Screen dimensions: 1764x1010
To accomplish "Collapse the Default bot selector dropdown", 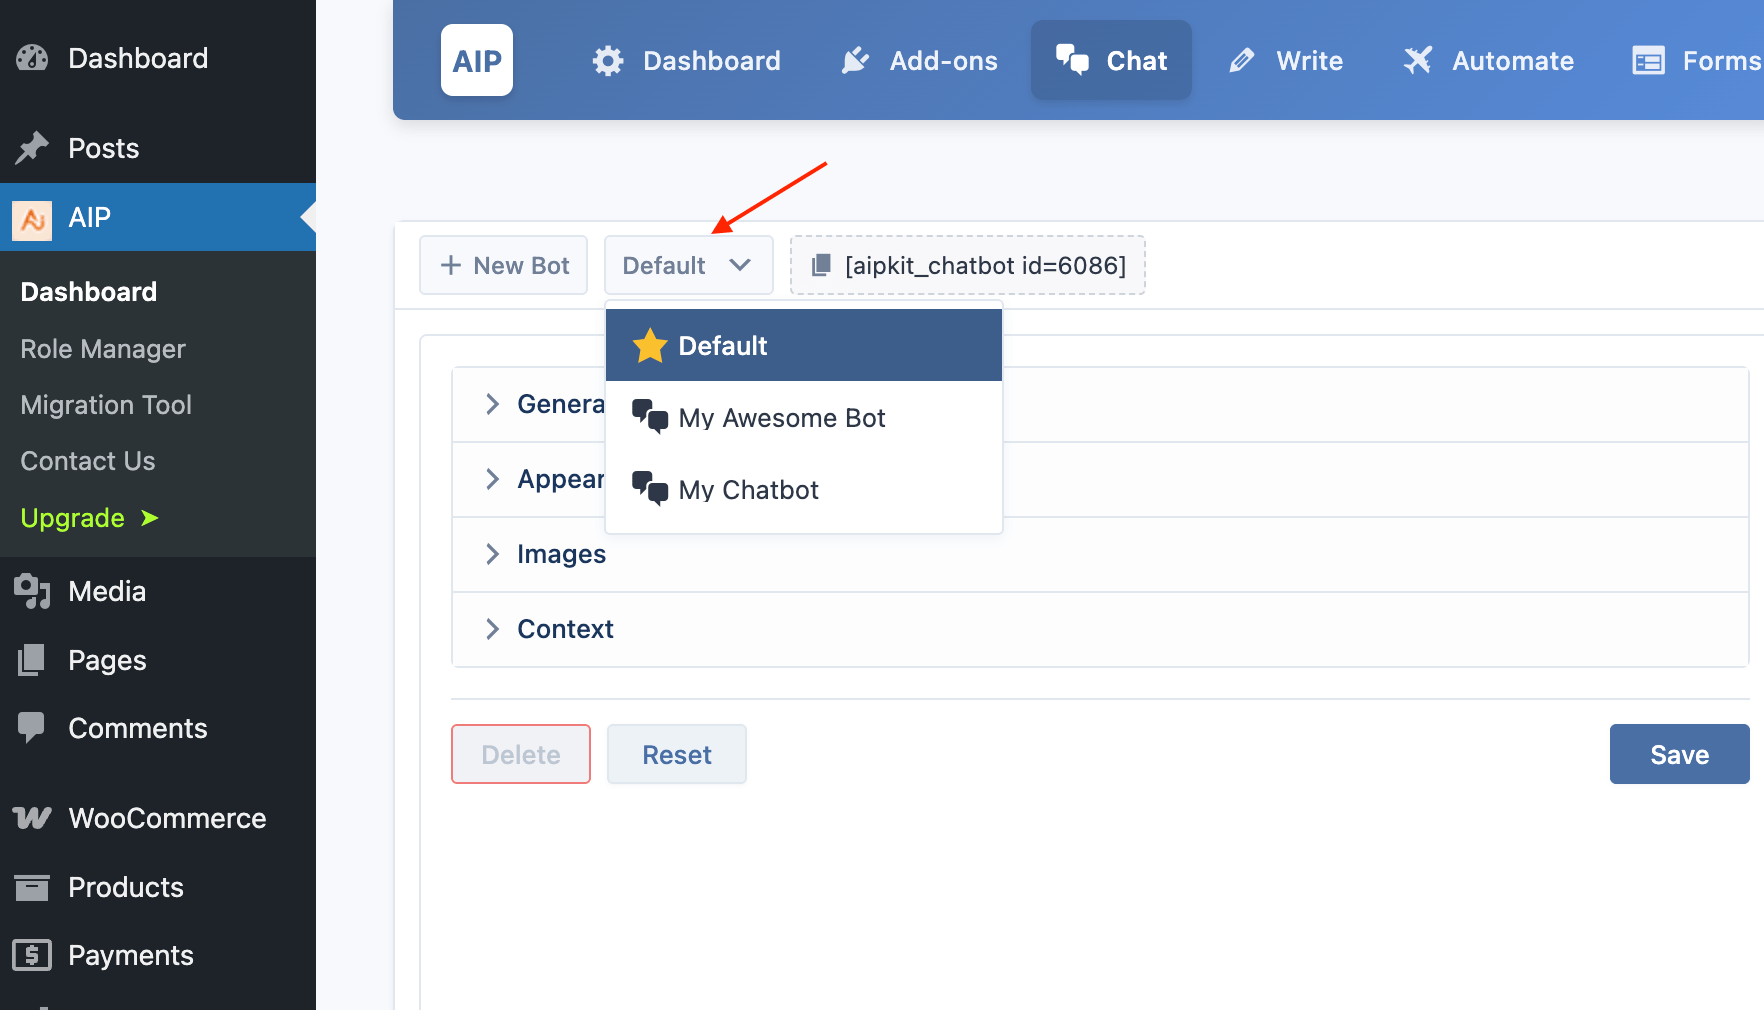I will (x=688, y=265).
